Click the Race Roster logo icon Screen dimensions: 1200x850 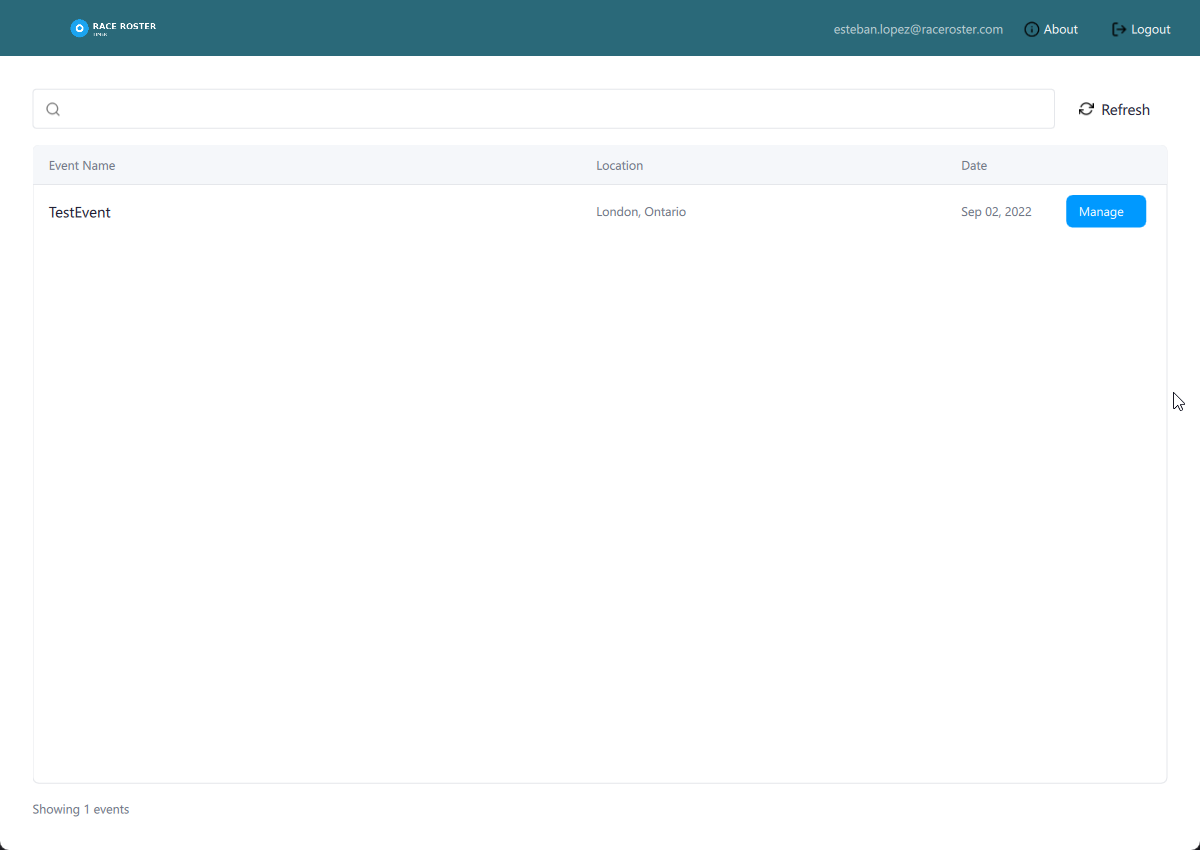click(x=79, y=28)
